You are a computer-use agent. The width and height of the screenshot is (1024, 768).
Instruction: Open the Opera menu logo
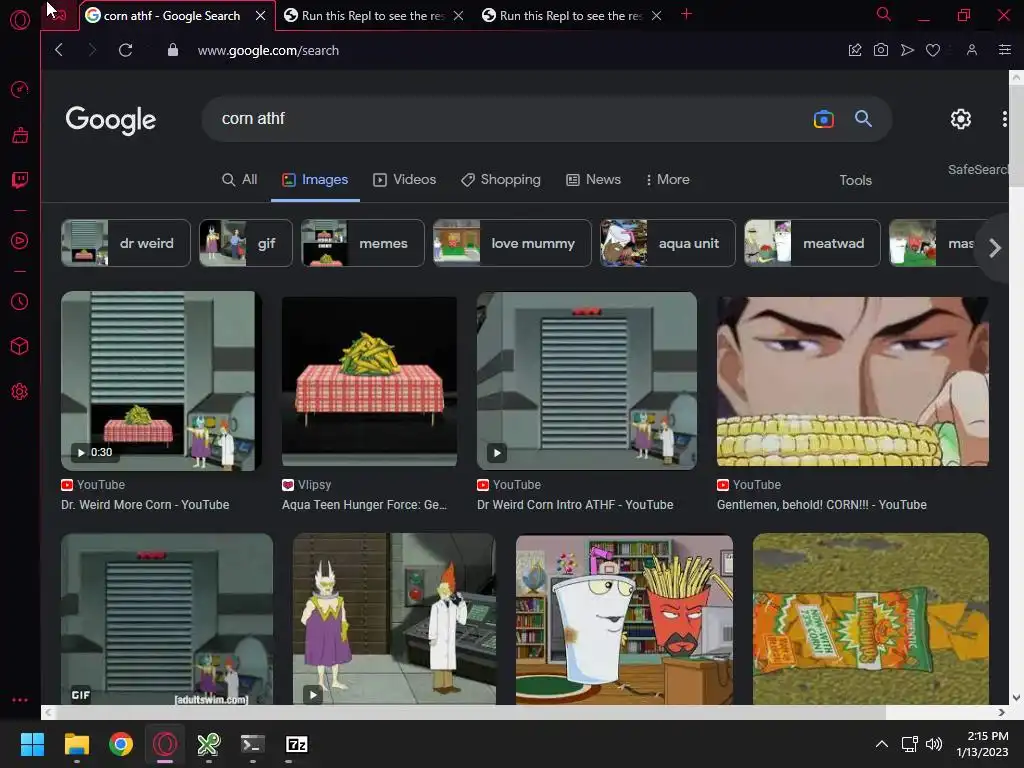20,20
